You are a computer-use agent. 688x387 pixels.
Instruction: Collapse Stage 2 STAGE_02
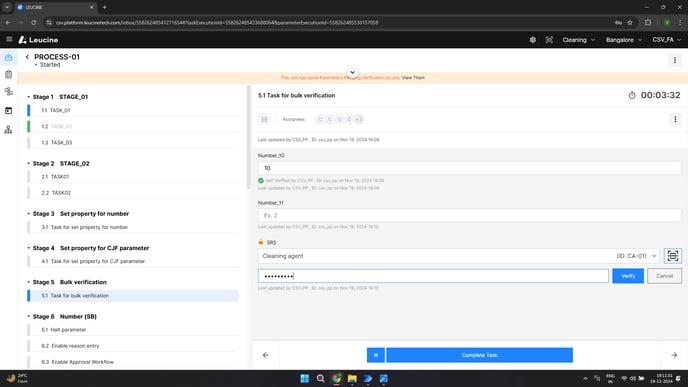point(29,164)
